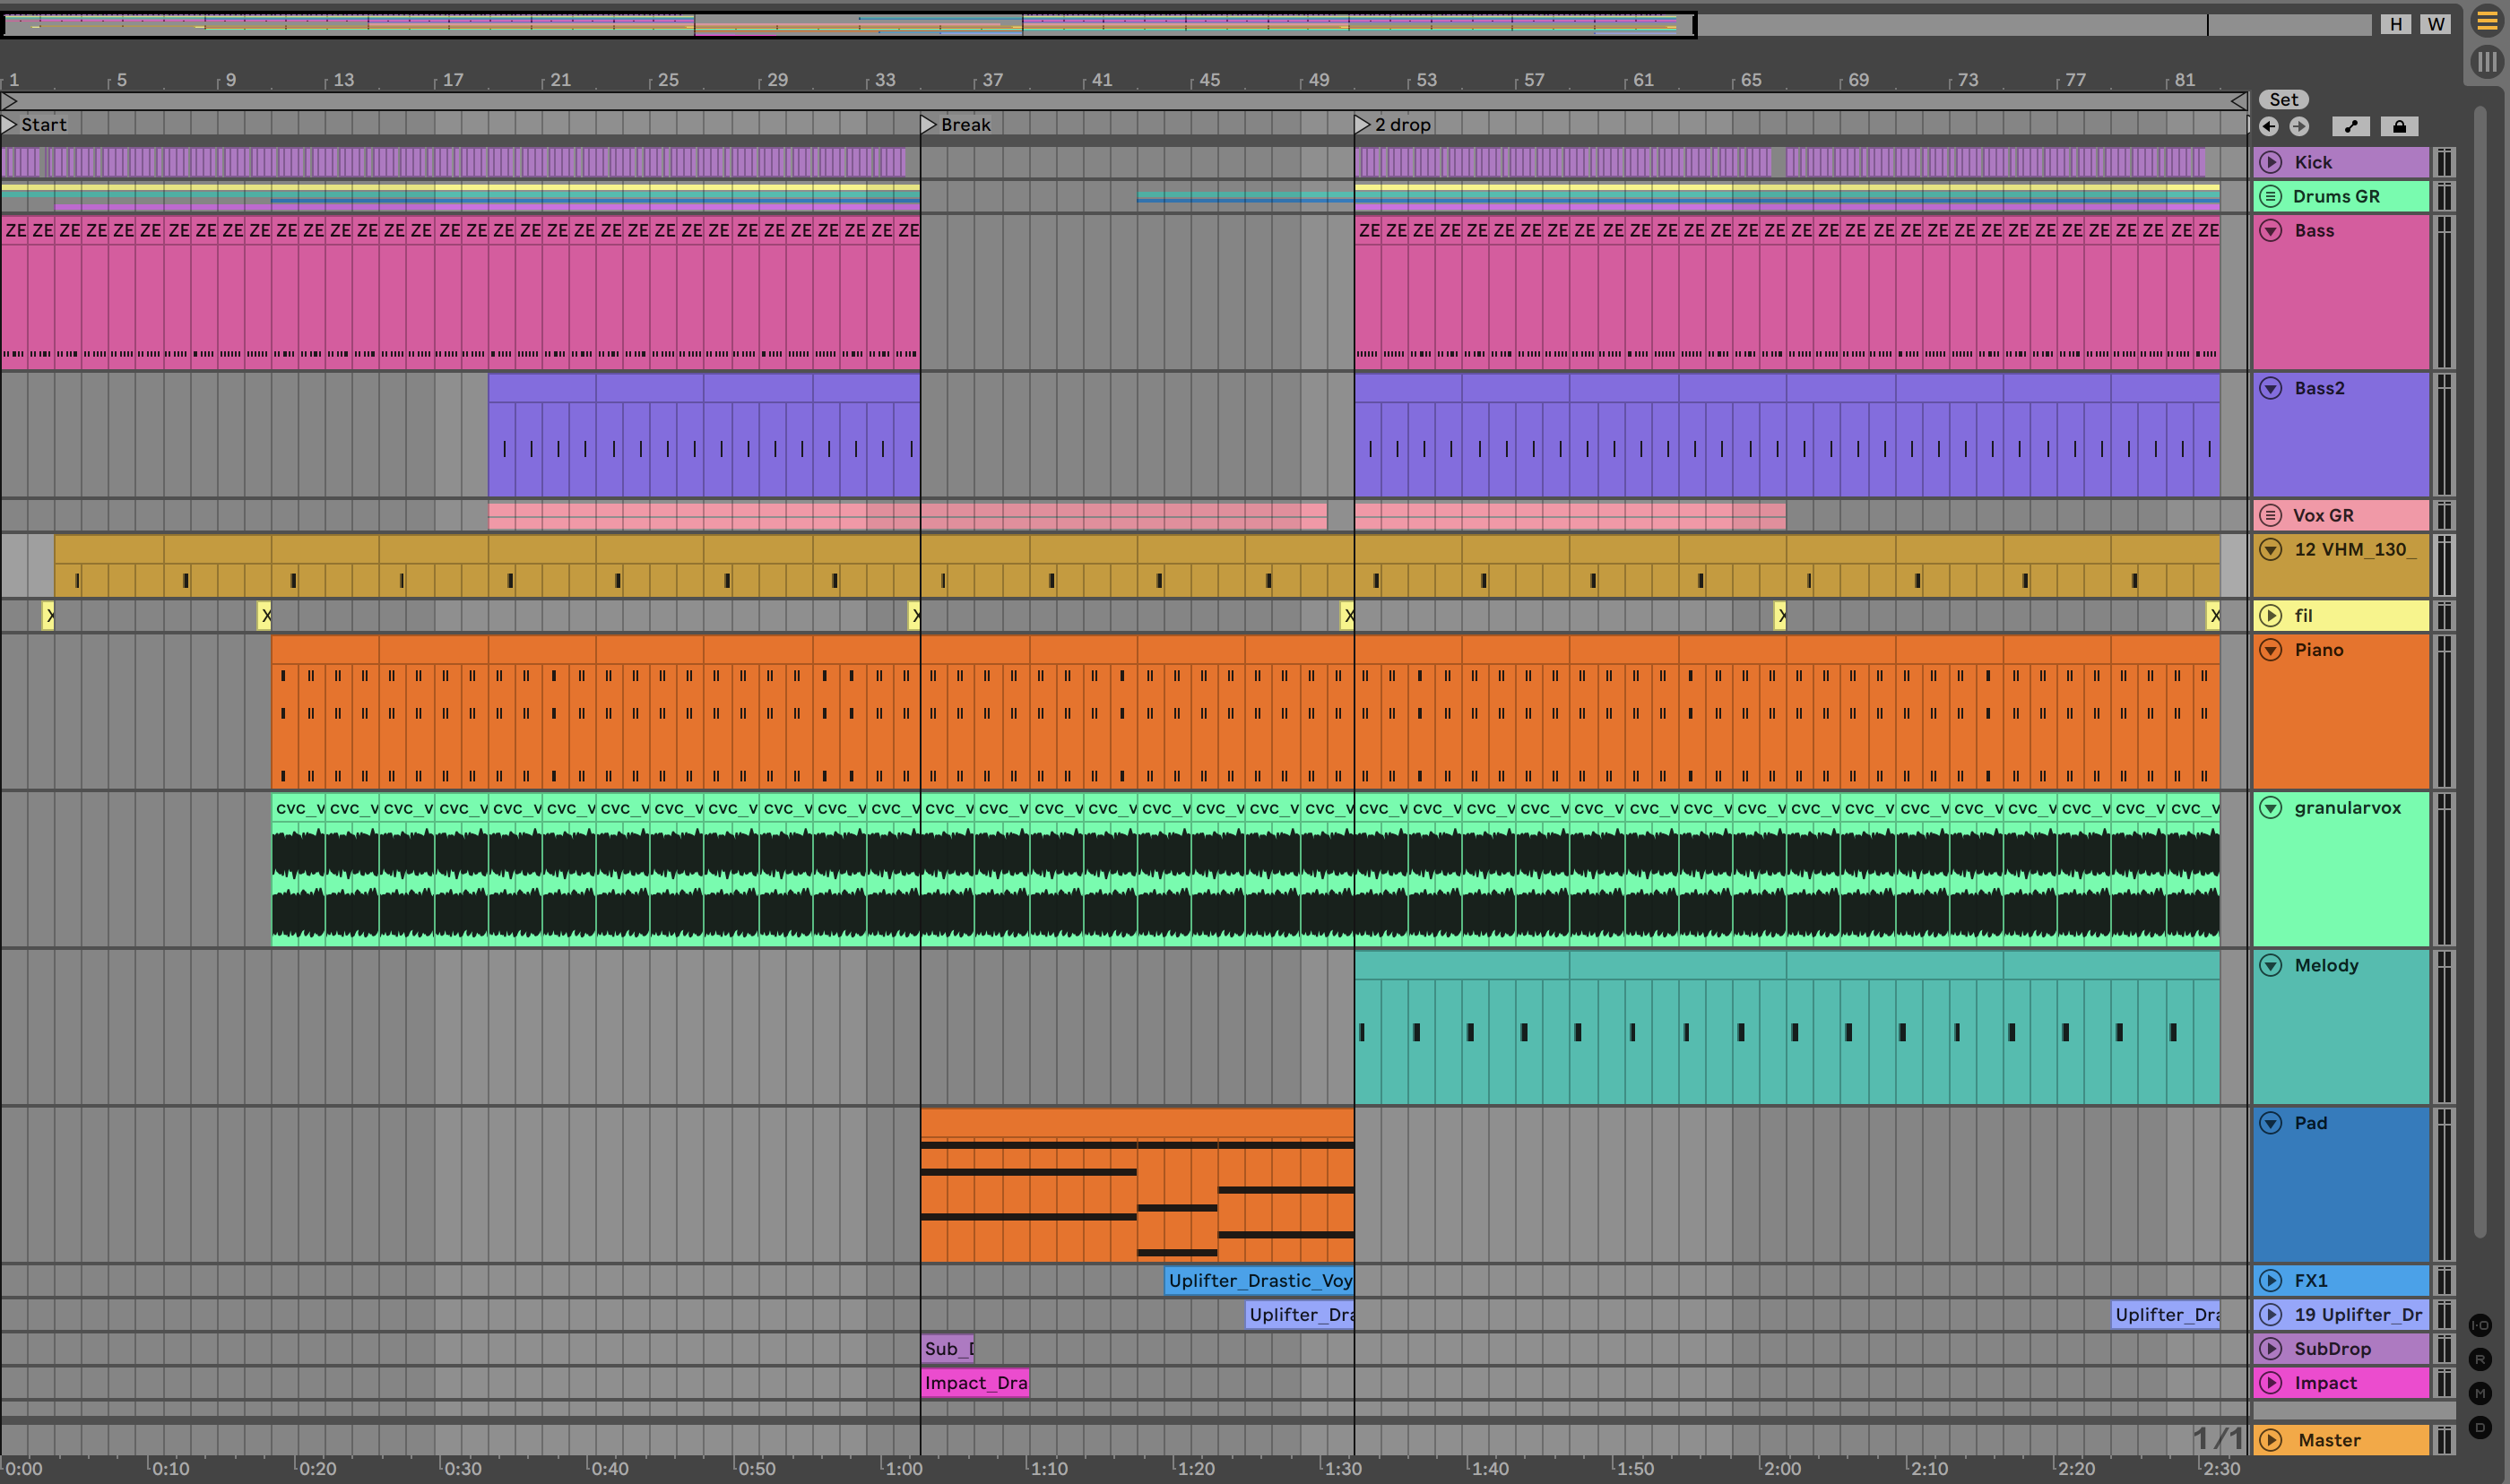Select the 2 drop locator marker
The height and width of the screenshot is (1484, 2510).
[1362, 124]
